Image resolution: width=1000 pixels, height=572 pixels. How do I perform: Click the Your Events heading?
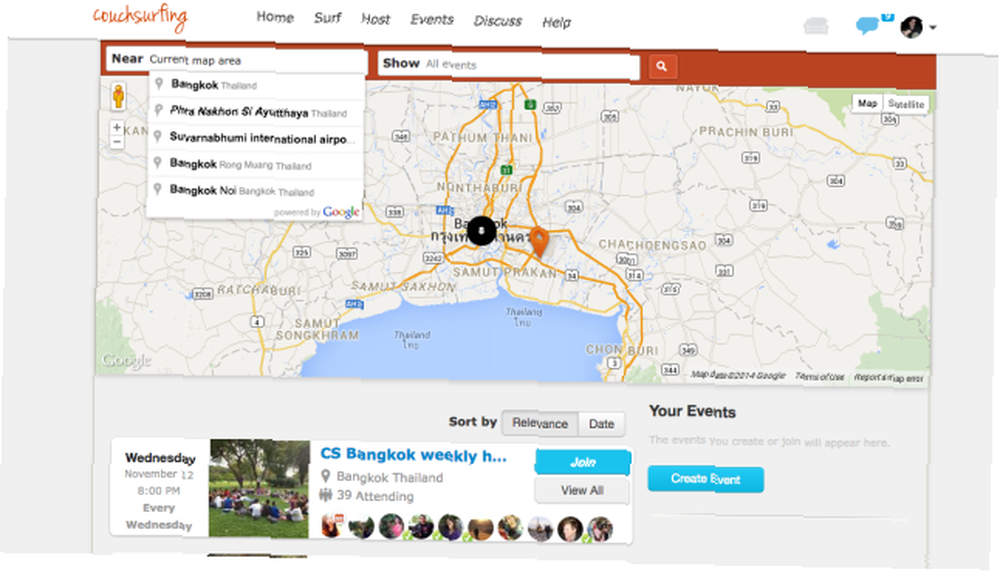click(692, 412)
